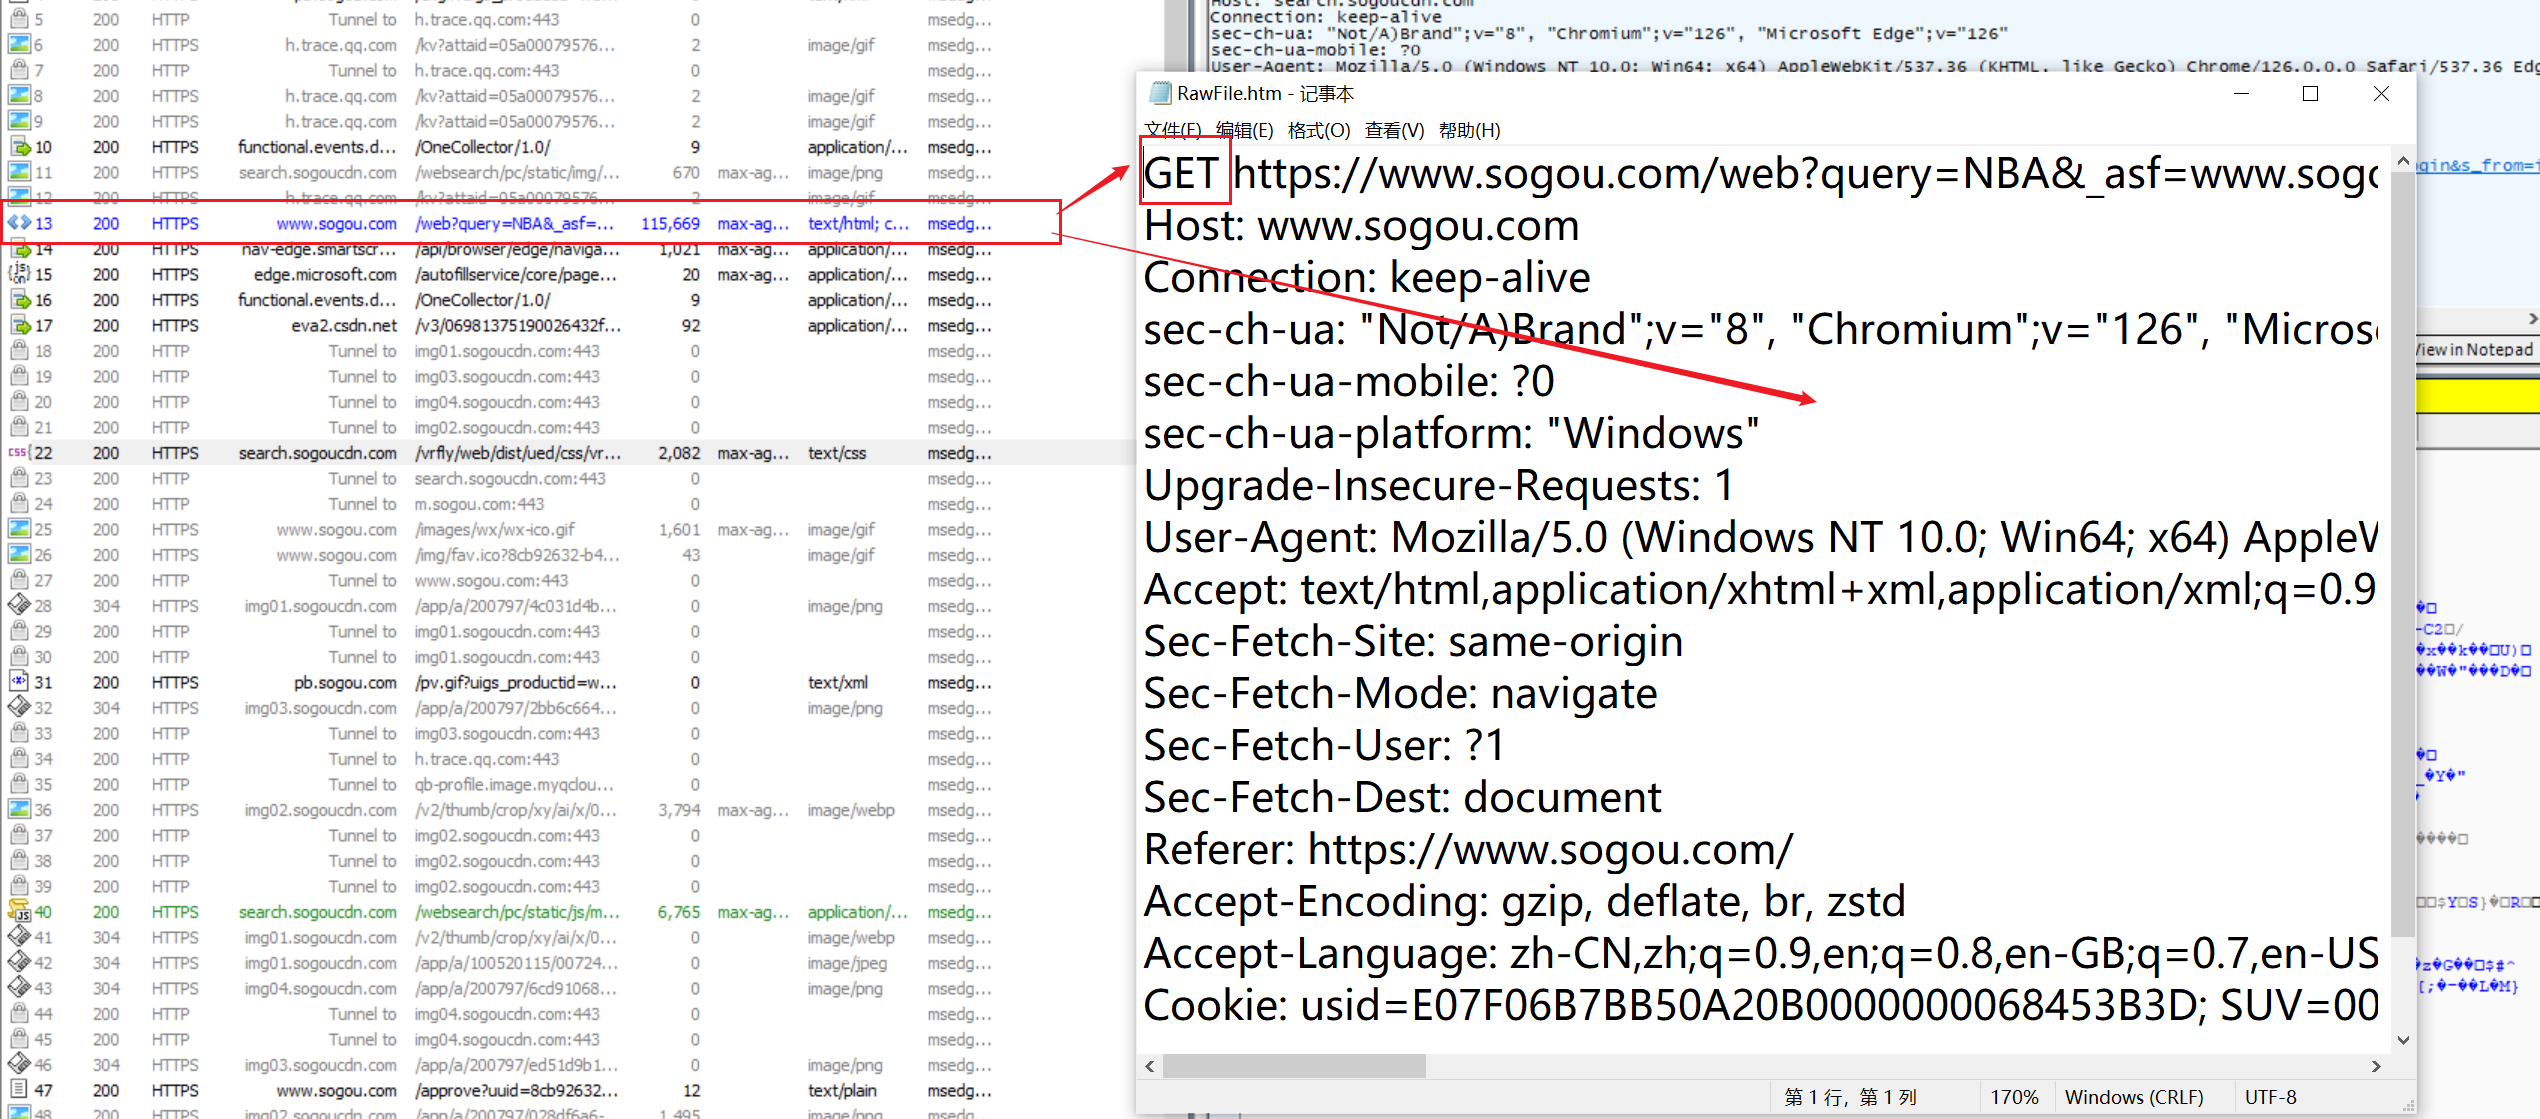Click the Sec-Fetch-Mode: navigate line

tap(1400, 694)
